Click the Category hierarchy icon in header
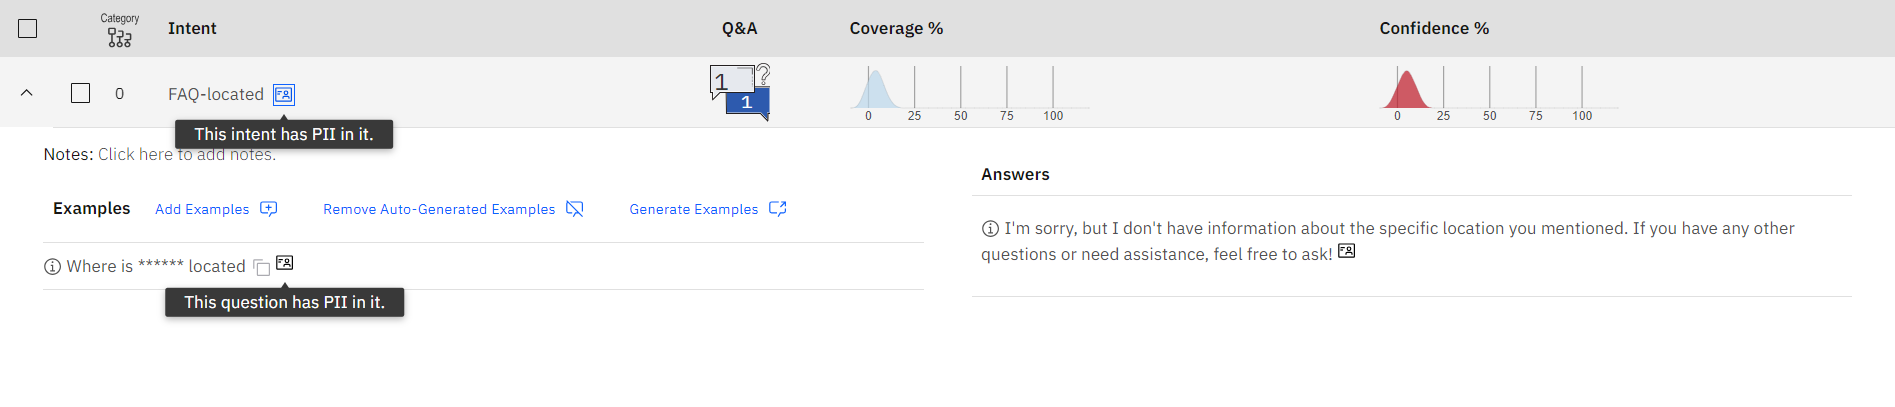 tap(119, 38)
